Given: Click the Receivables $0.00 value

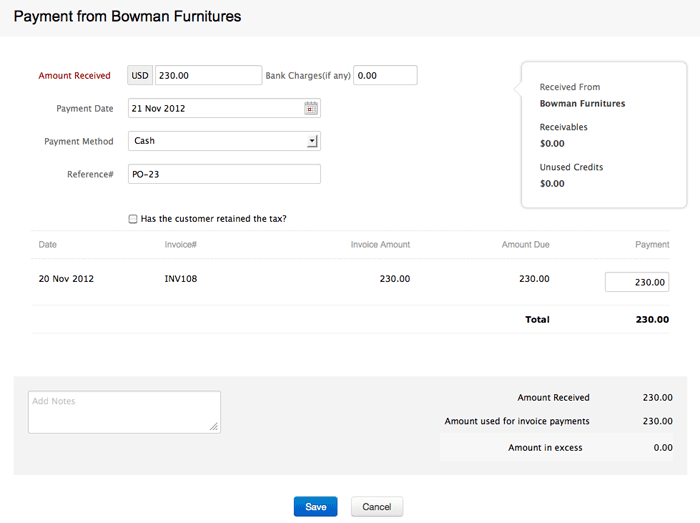Looking at the screenshot, I should (x=552, y=144).
